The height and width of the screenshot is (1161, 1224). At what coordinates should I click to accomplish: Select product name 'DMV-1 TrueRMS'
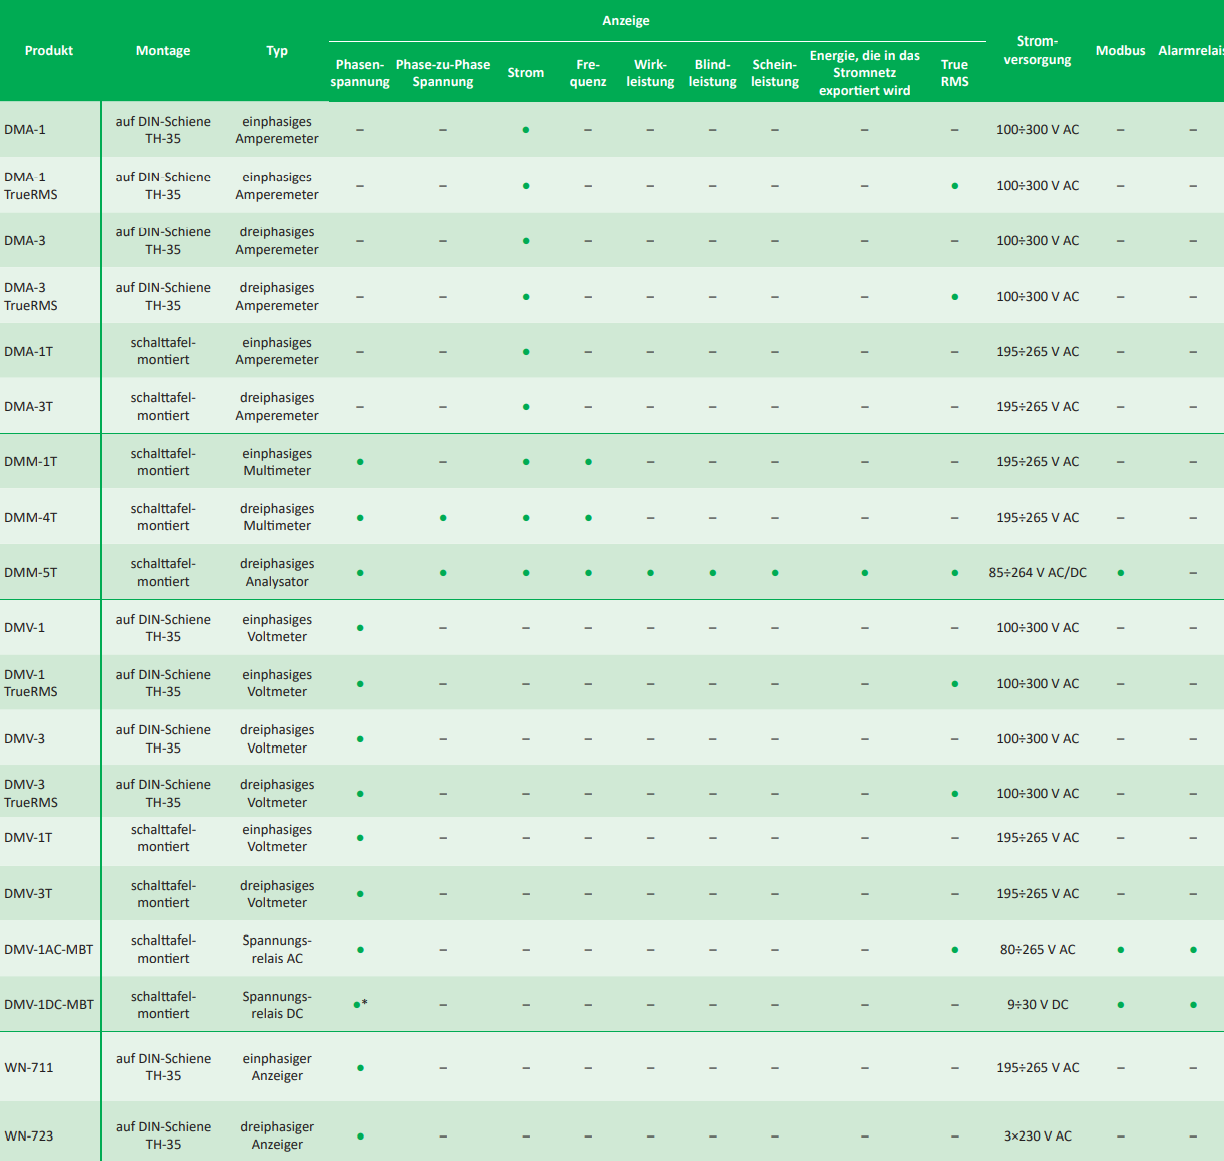click(x=31, y=683)
